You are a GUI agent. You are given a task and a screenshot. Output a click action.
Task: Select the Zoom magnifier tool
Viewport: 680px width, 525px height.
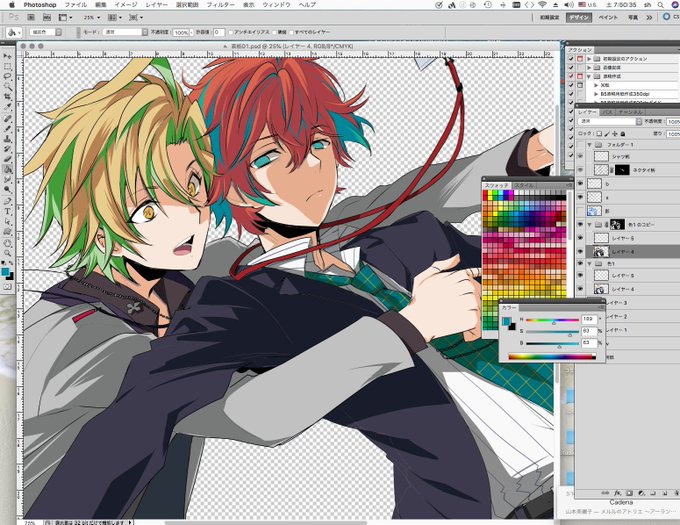point(7,253)
